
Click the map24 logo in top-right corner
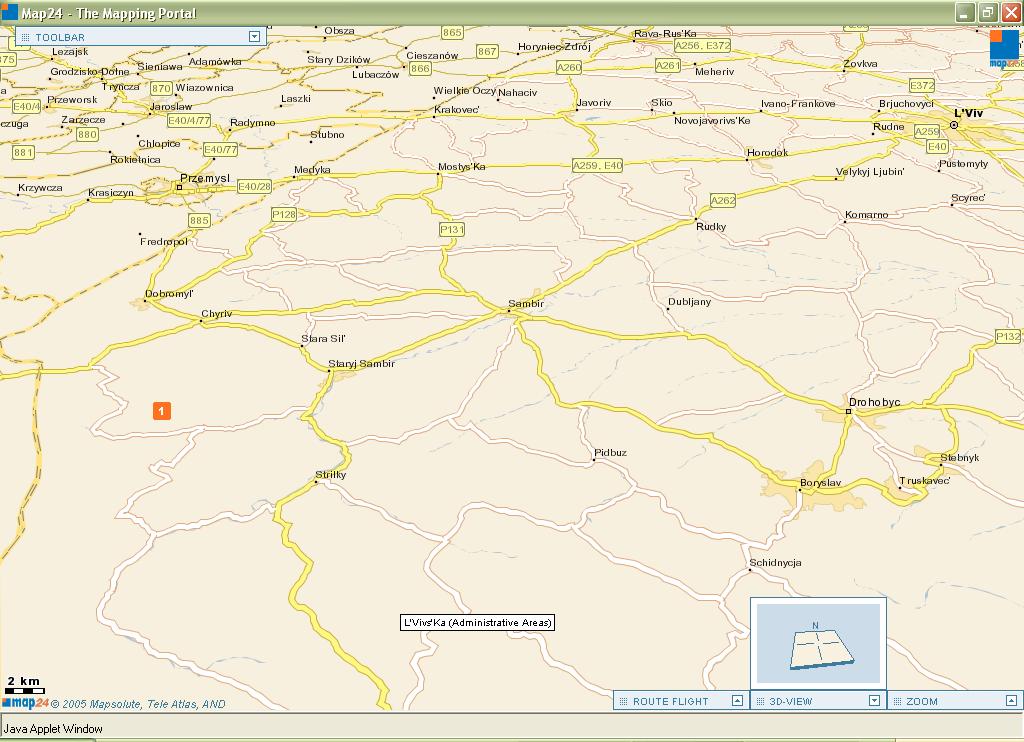[x=1003, y=49]
